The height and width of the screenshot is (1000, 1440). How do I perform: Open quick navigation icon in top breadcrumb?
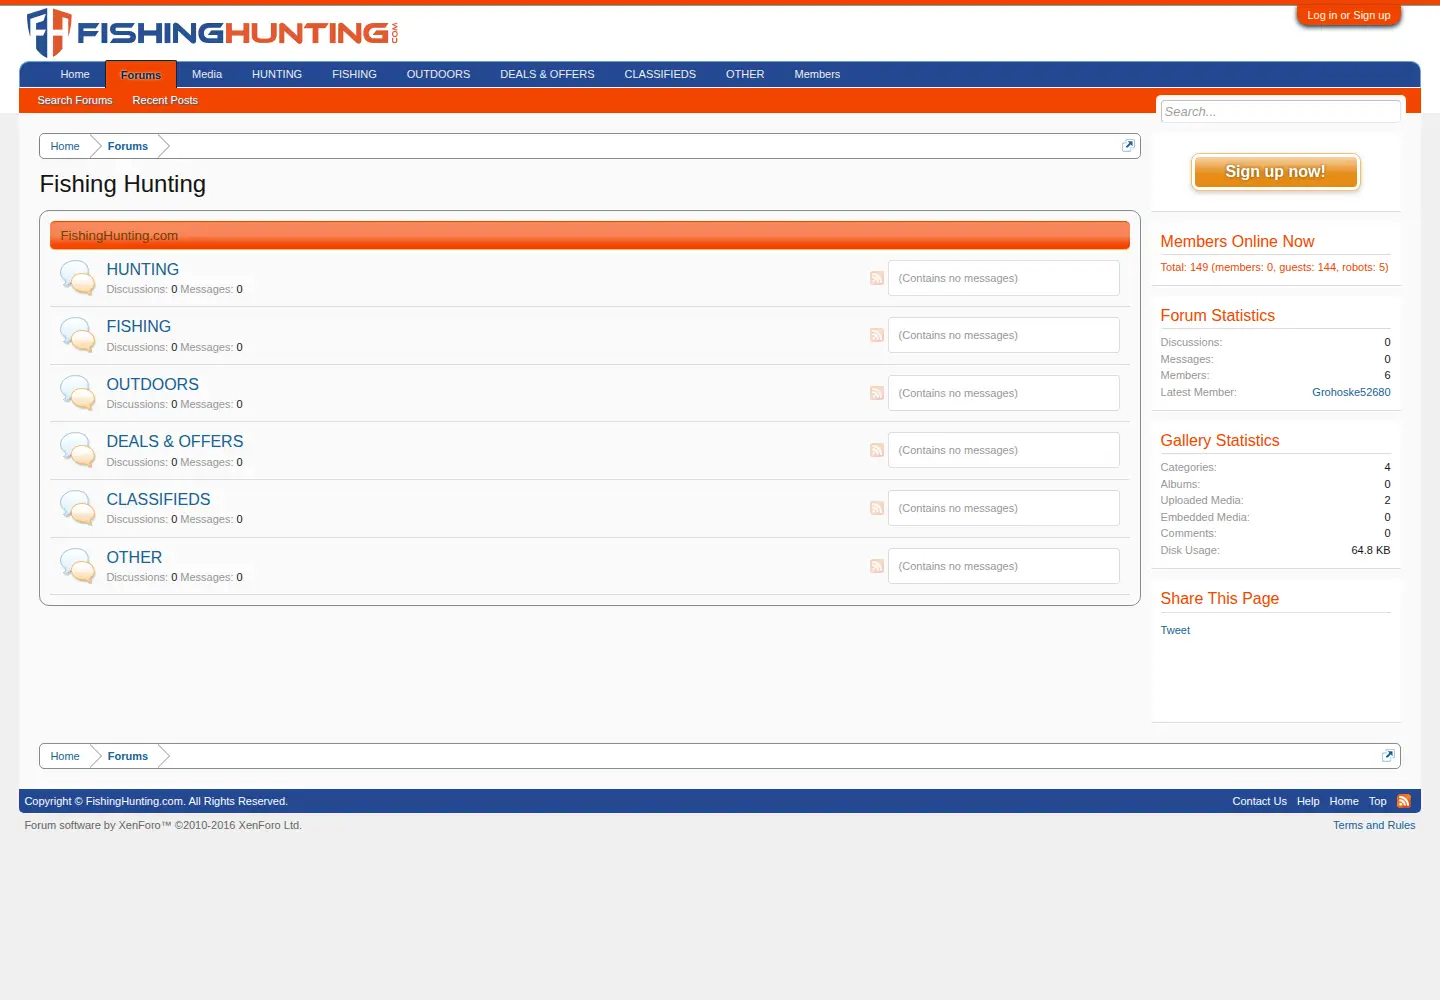click(1128, 146)
